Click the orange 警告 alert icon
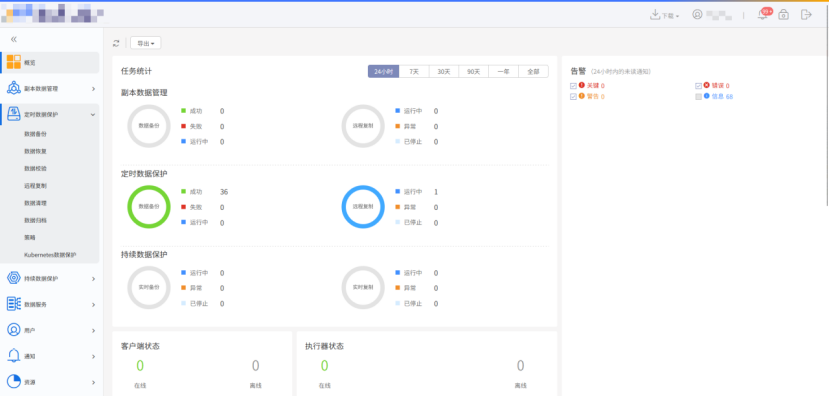 tap(582, 96)
